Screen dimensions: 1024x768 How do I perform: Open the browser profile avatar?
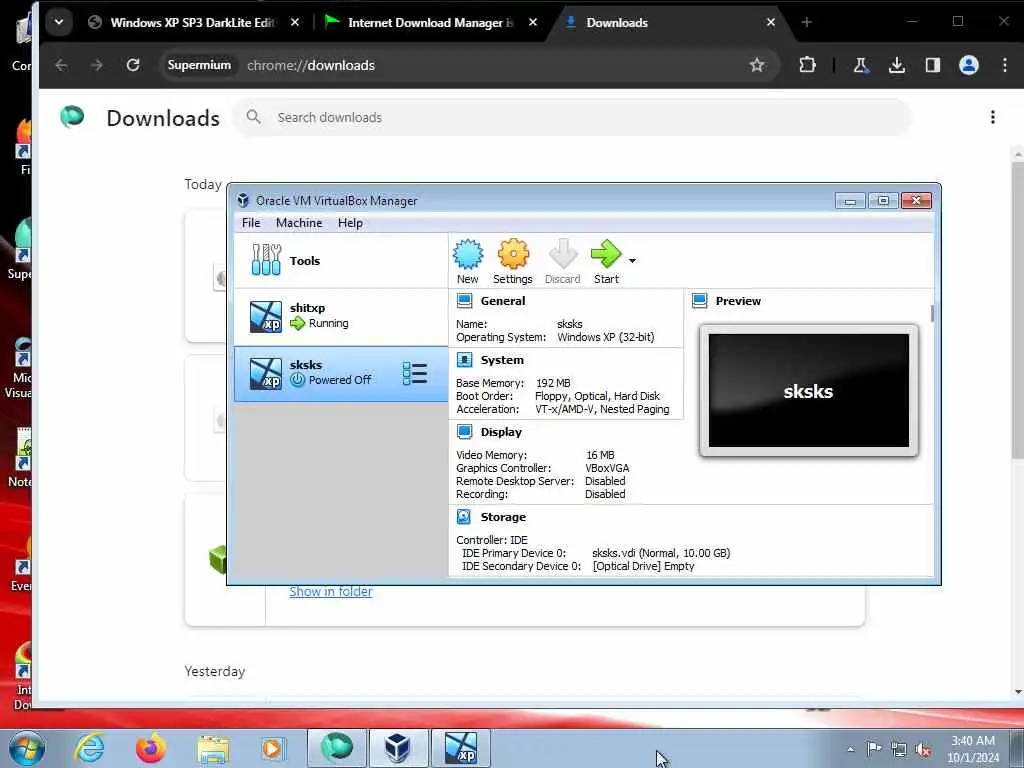click(x=968, y=65)
